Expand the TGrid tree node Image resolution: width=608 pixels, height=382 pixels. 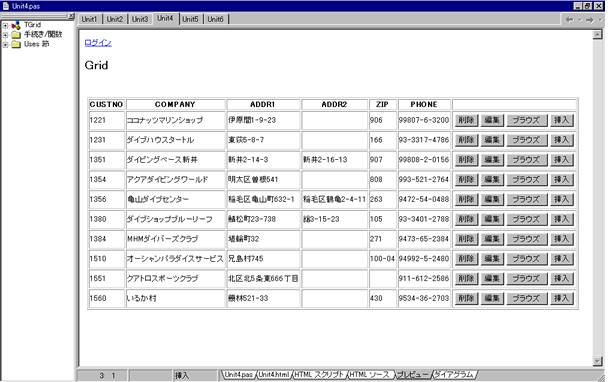5,26
